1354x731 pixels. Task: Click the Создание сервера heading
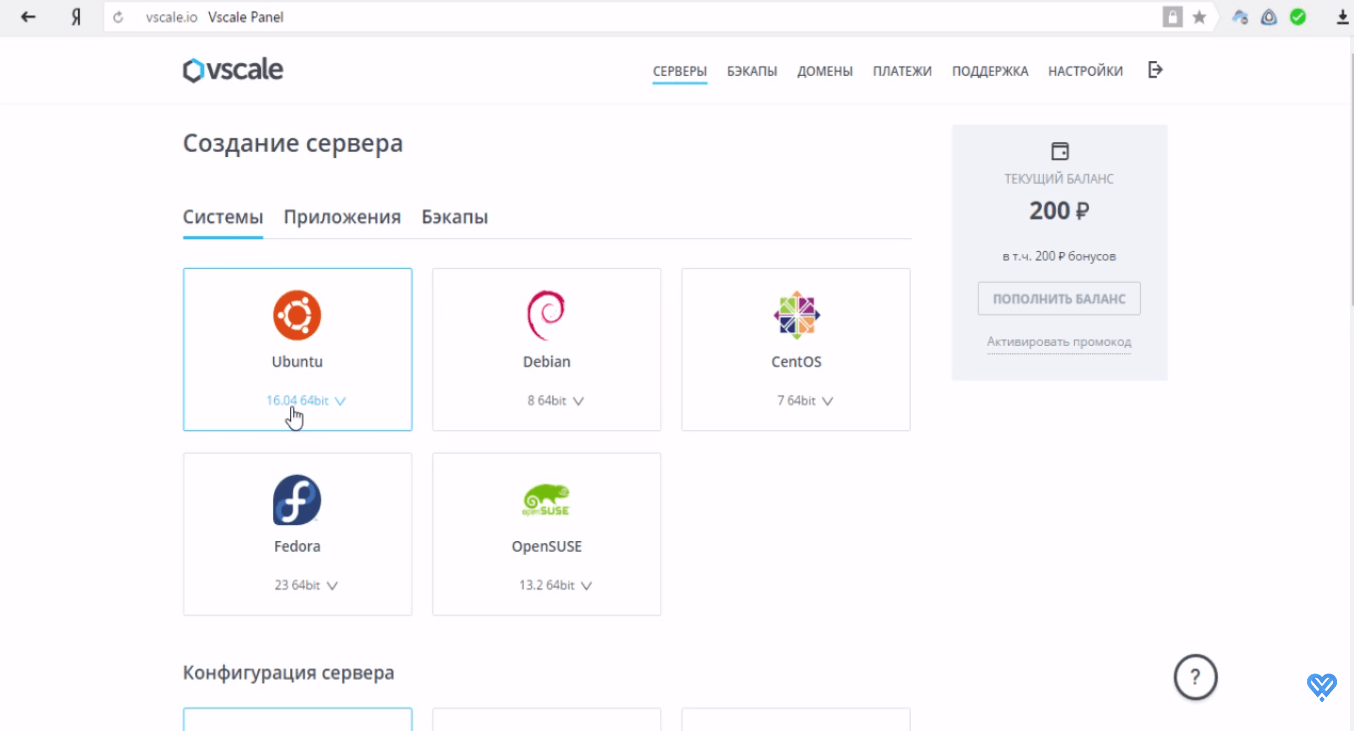[x=293, y=143]
